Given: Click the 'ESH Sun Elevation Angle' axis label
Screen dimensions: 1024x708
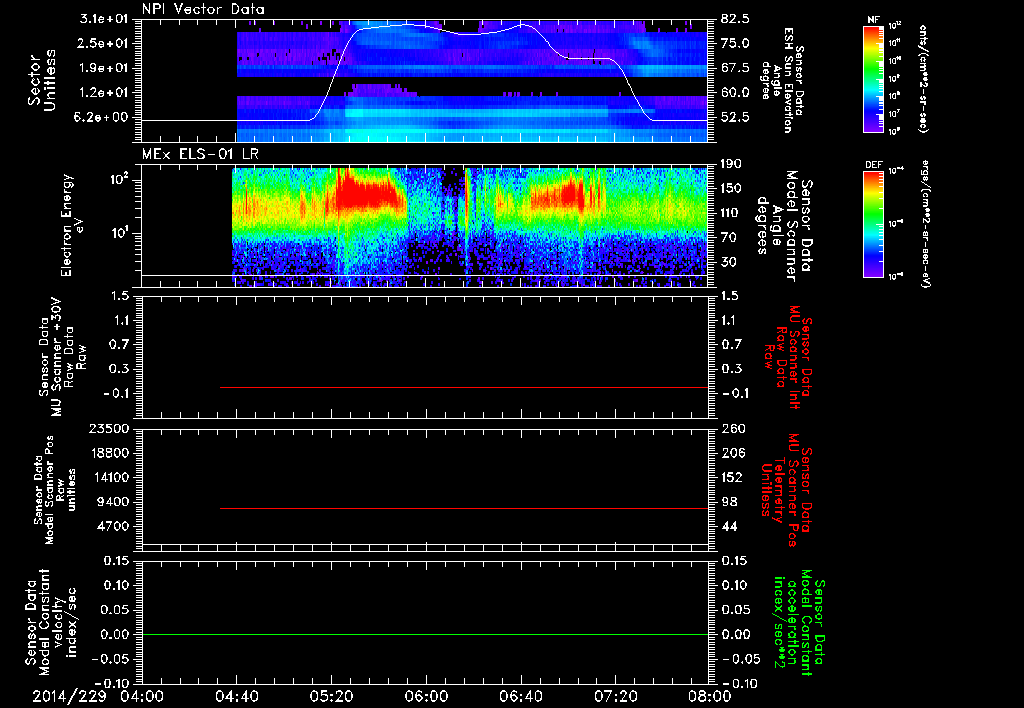Looking at the screenshot, I should coord(782,80).
